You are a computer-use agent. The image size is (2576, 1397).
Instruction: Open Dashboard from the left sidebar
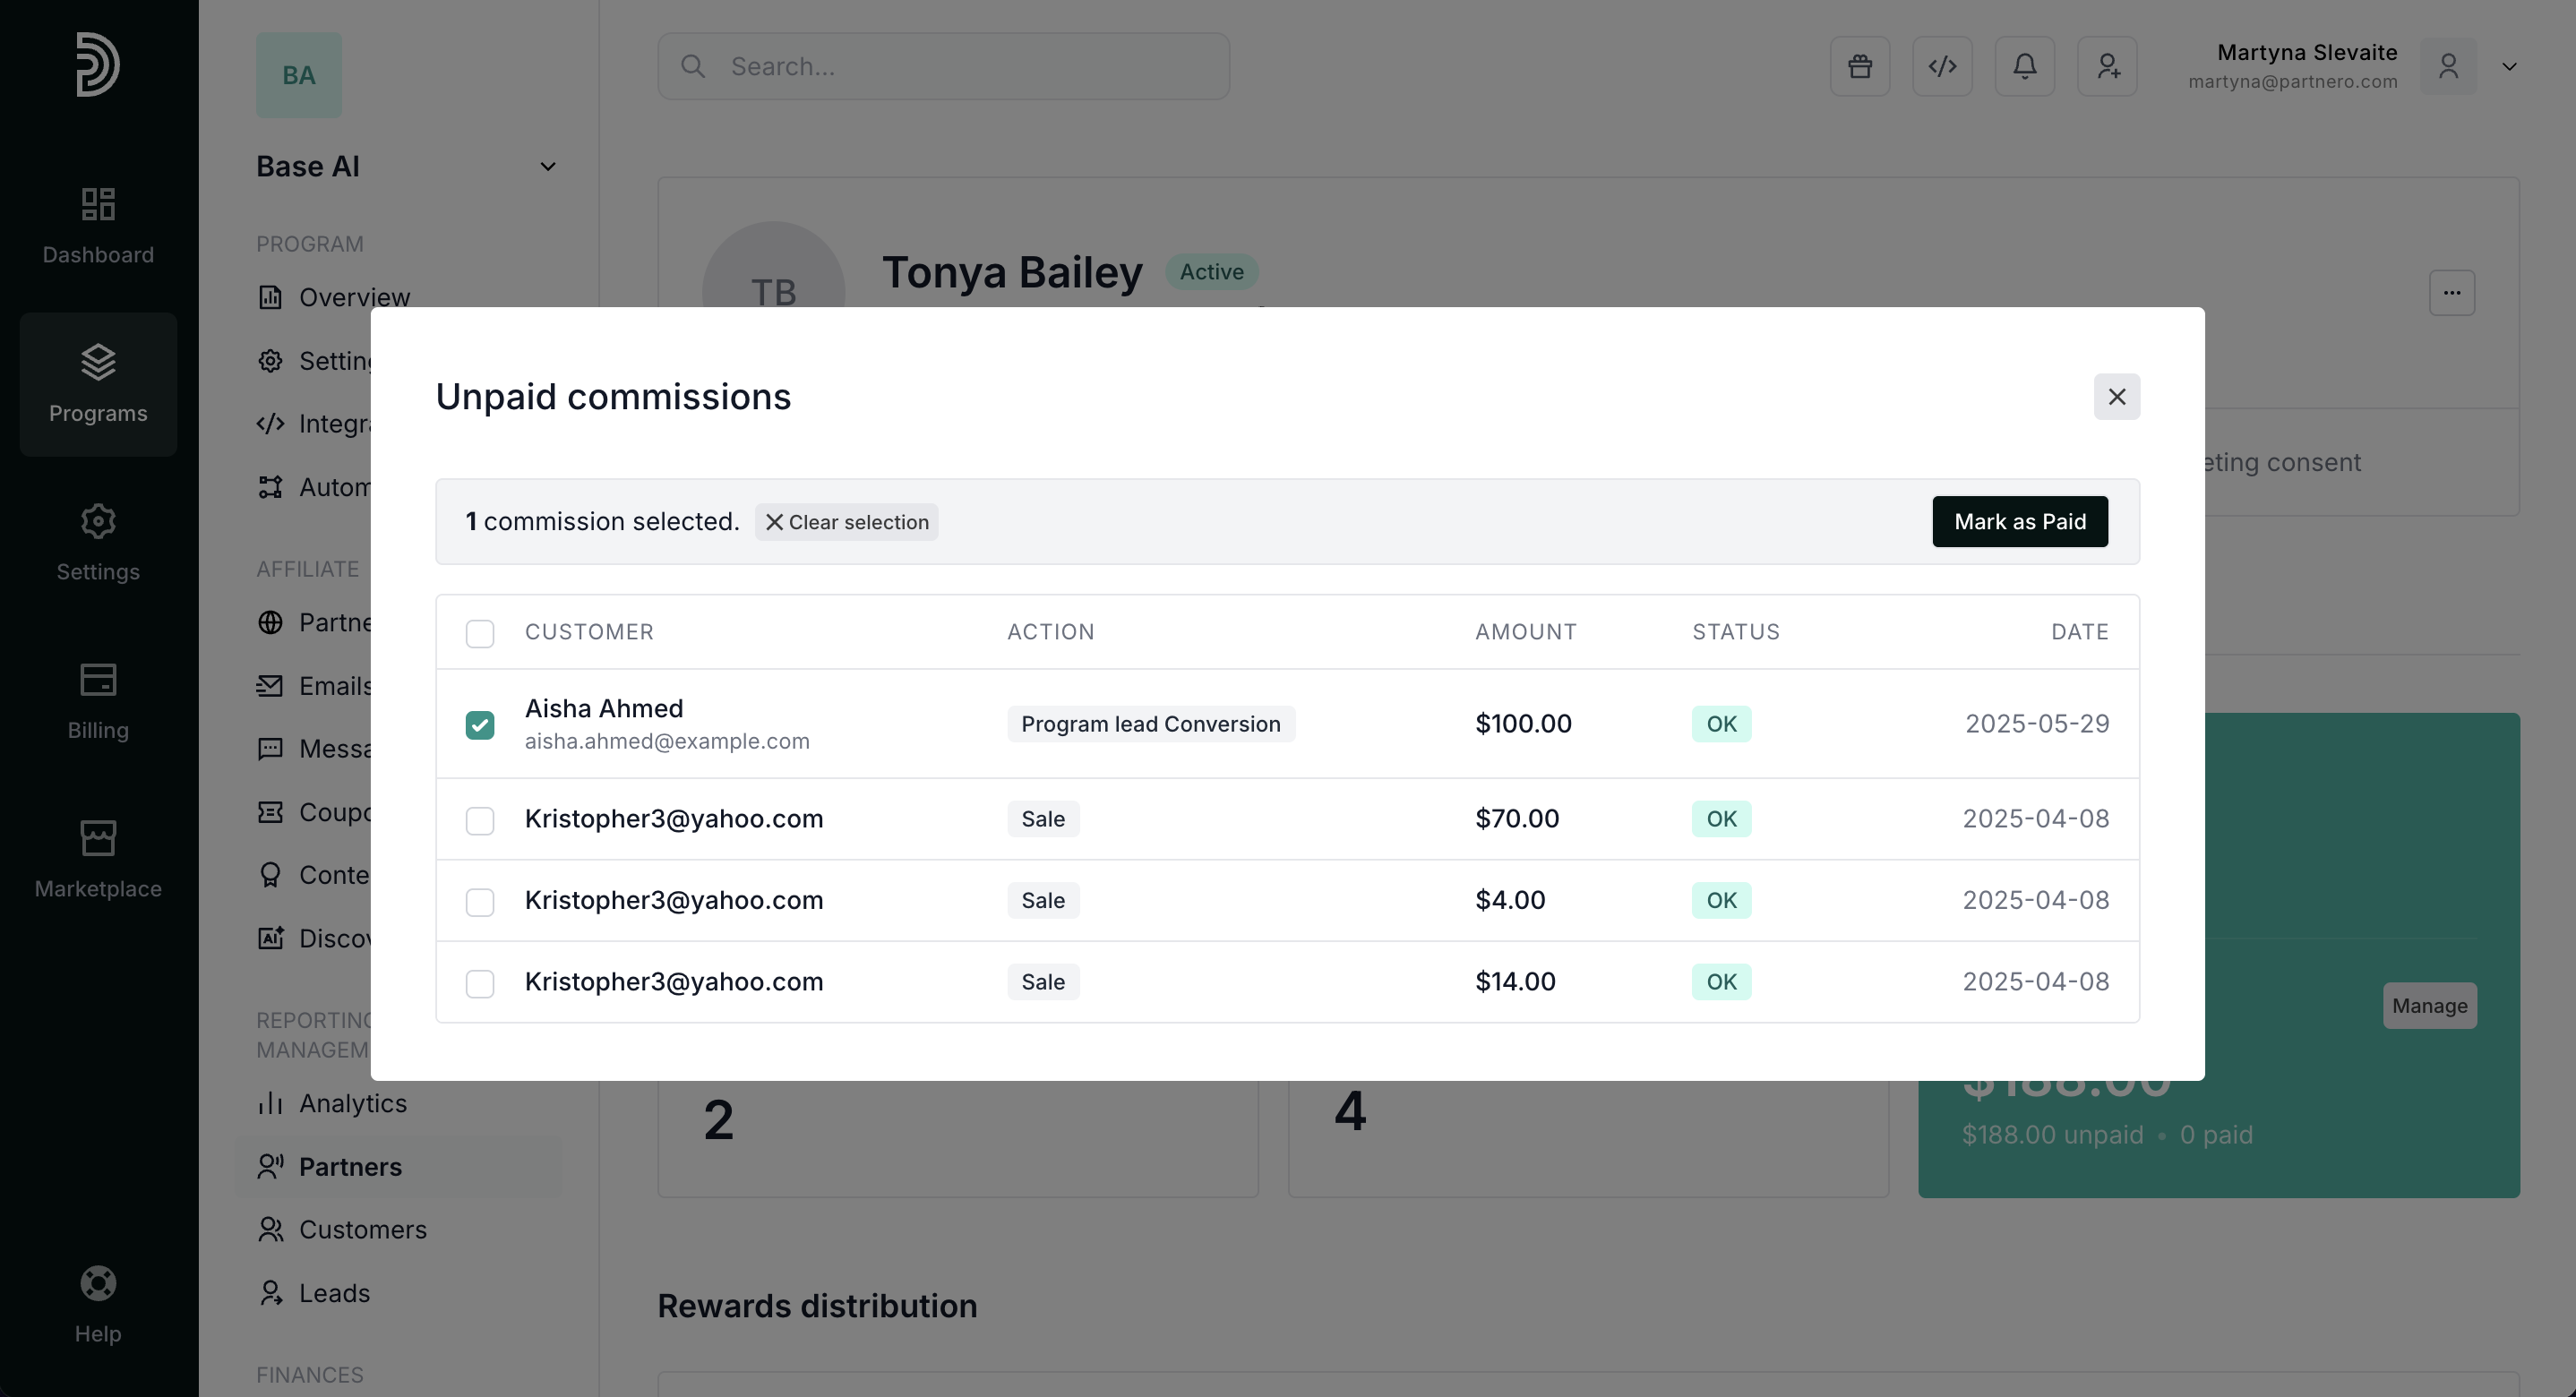tap(98, 226)
